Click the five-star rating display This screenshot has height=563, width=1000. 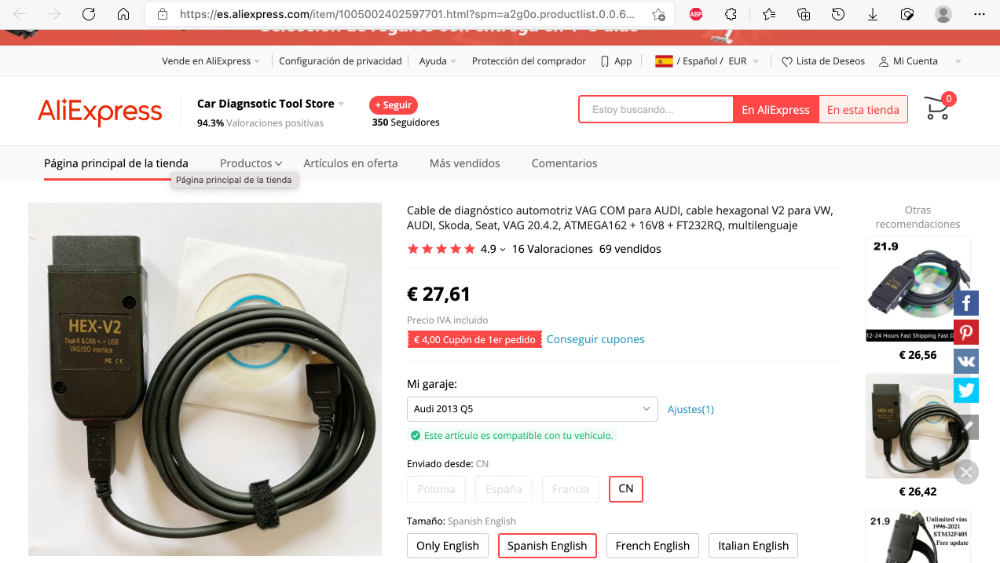click(441, 249)
